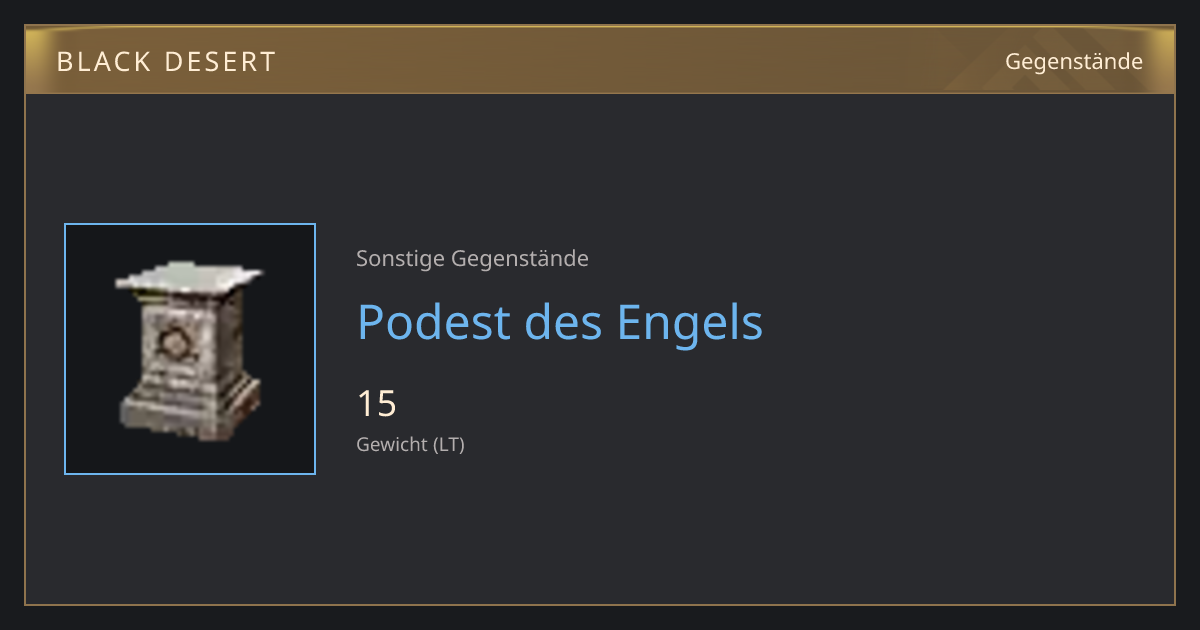Click the pedestal item icon
Screen dimensions: 1200x630
pyautogui.click(x=189, y=350)
